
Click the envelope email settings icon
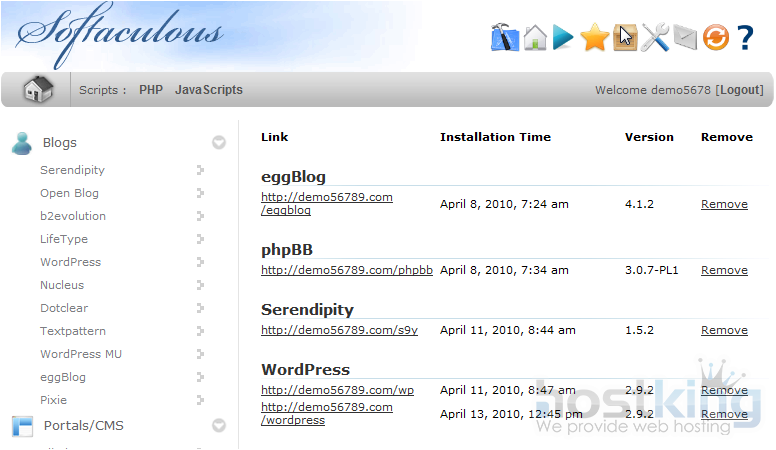(x=684, y=38)
